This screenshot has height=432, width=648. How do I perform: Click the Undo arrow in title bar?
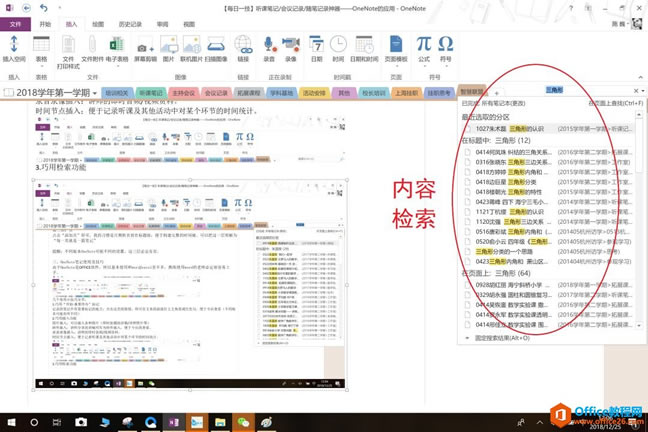click(43, 8)
